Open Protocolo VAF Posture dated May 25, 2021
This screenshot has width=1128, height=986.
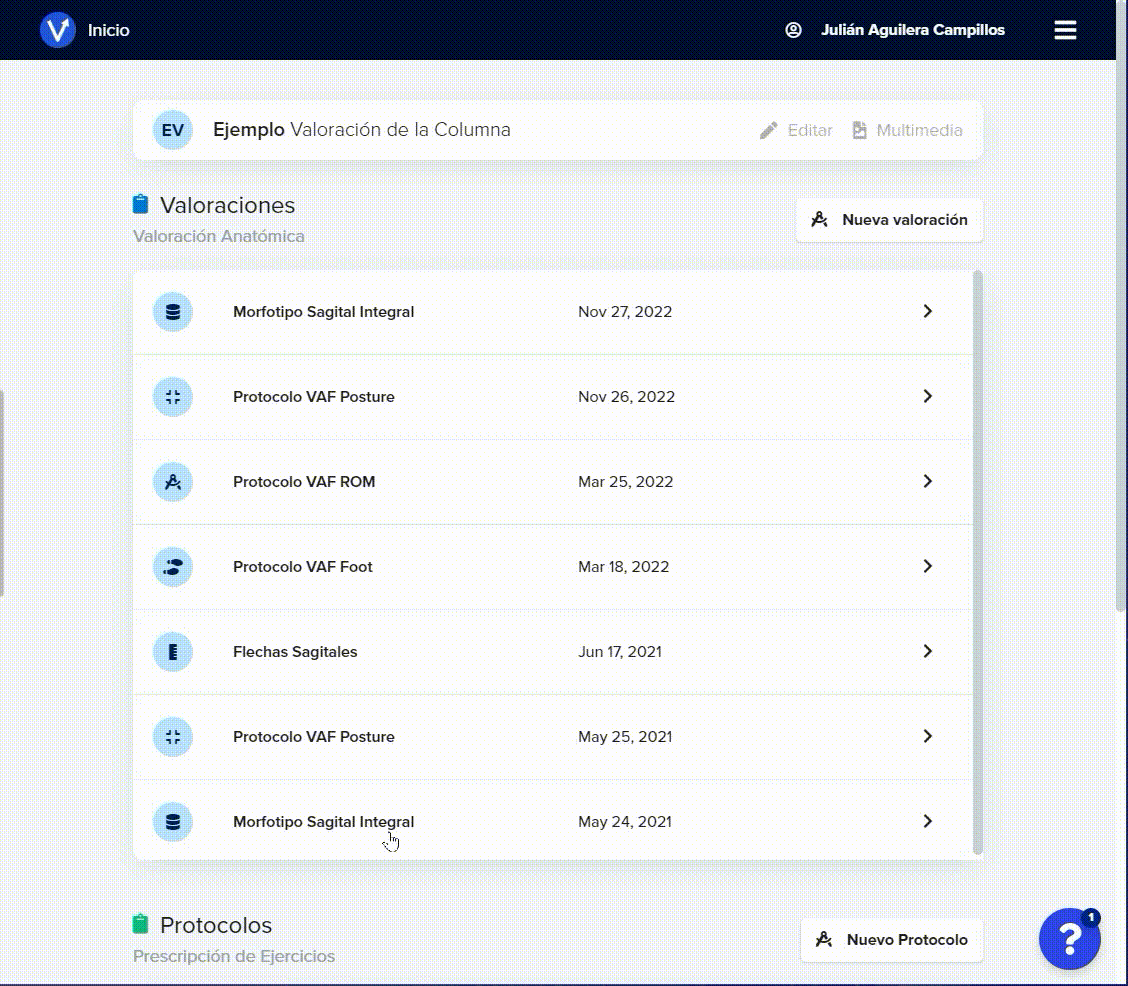[552, 736]
